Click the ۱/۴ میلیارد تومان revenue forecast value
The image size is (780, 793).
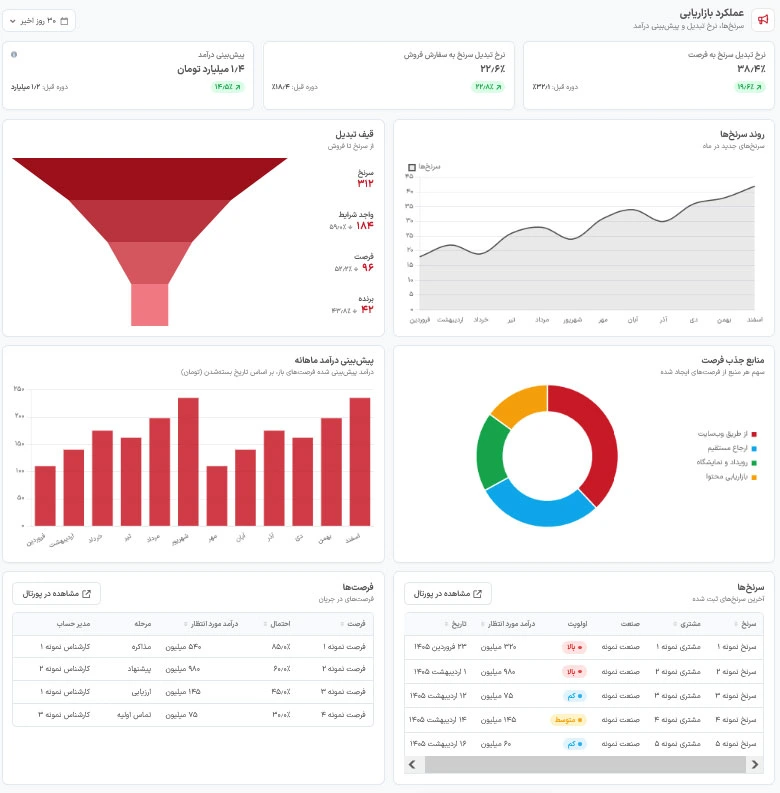(x=210, y=69)
